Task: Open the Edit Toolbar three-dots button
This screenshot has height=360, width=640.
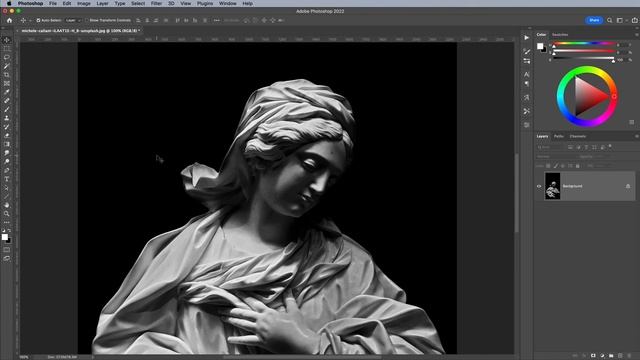Action: pyautogui.click(x=7, y=222)
